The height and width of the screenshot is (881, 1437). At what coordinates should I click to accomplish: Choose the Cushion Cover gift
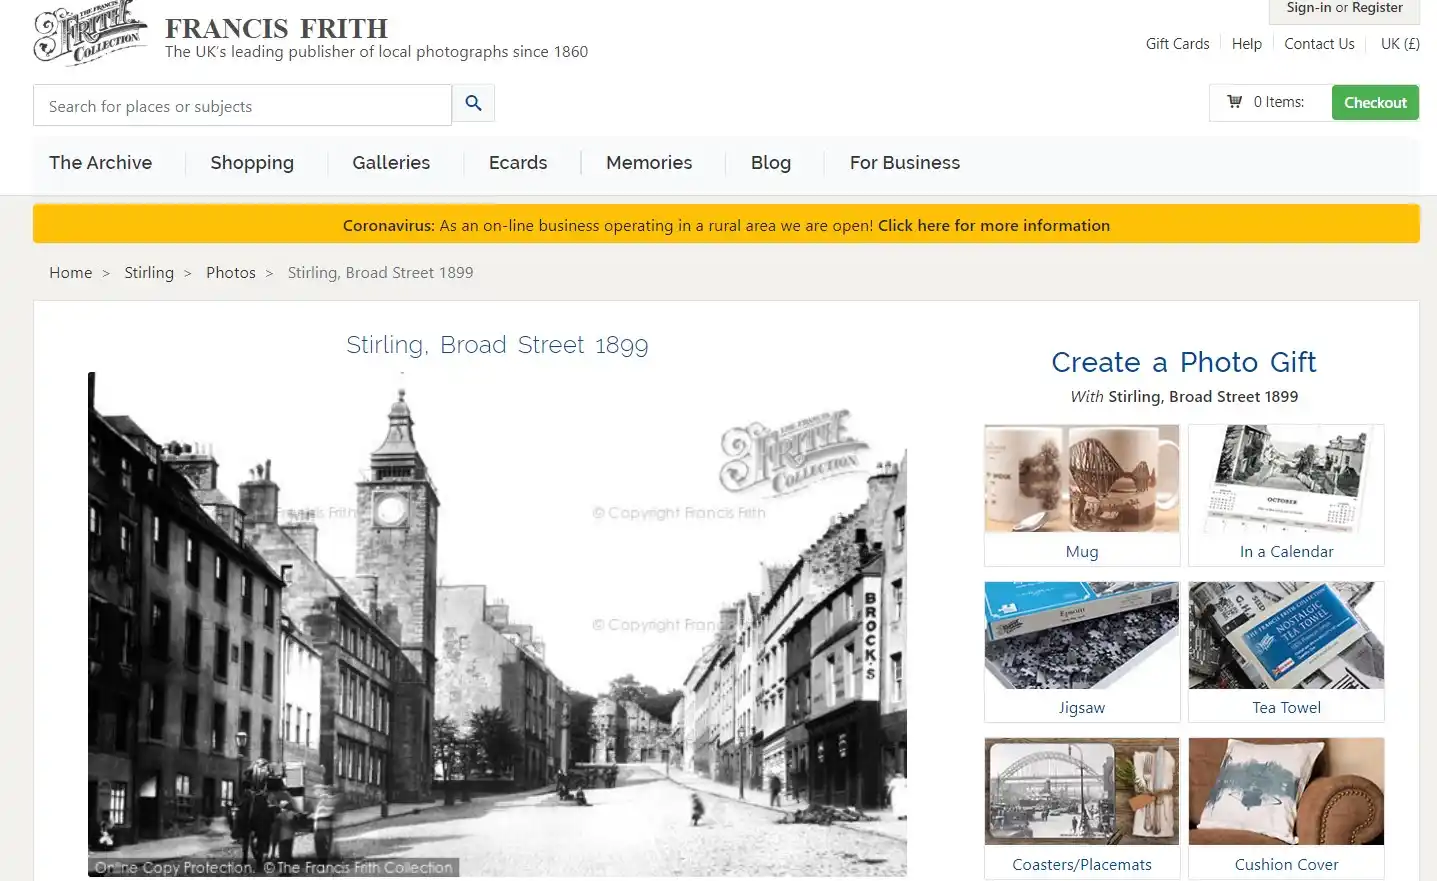1286,792
